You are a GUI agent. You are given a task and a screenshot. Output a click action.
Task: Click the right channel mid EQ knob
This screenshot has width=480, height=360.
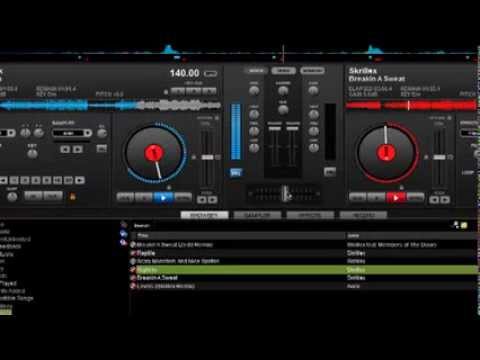point(313,131)
